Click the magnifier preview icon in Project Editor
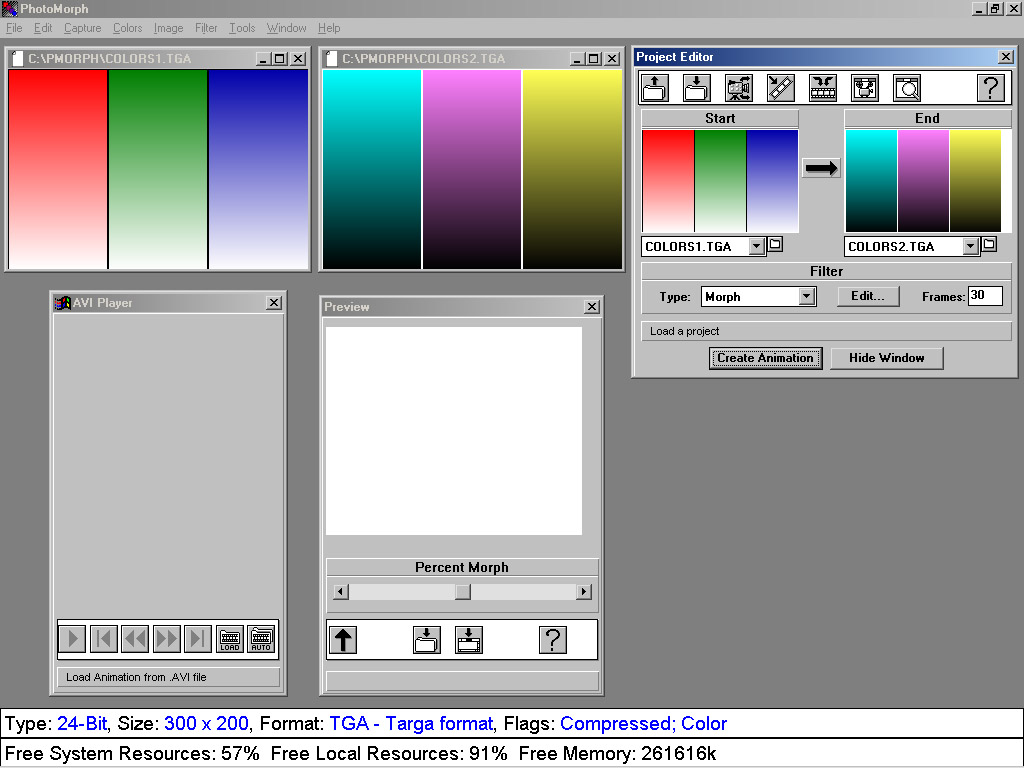The width and height of the screenshot is (1024, 768). pos(907,88)
